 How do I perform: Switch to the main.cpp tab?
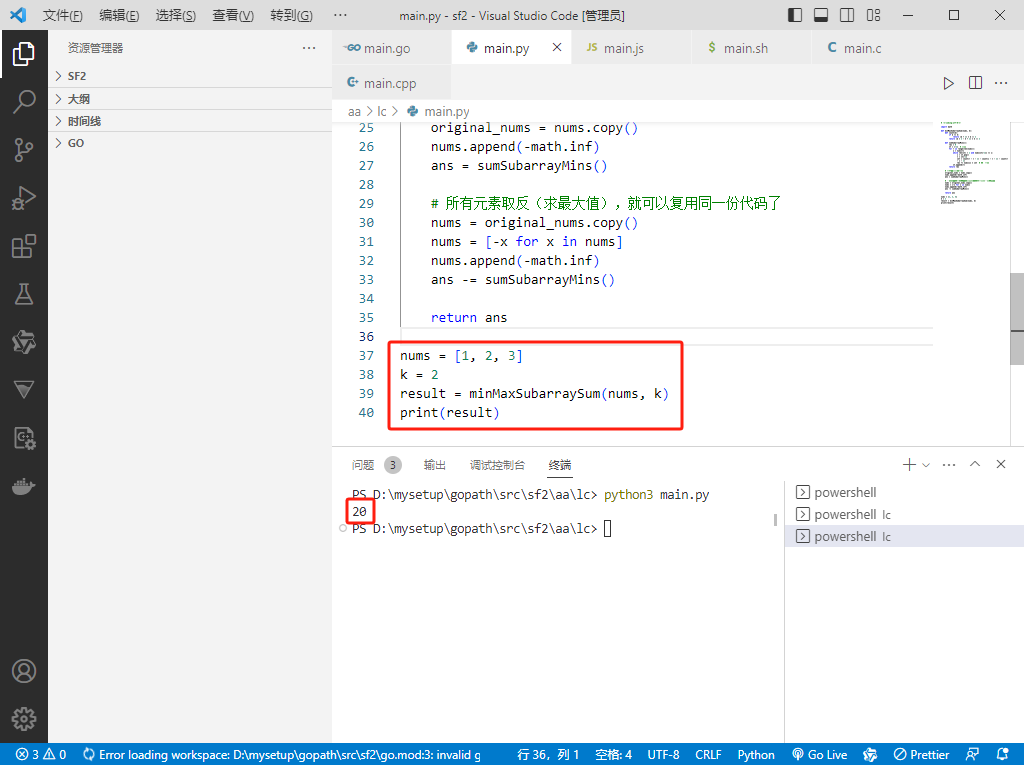(391, 83)
